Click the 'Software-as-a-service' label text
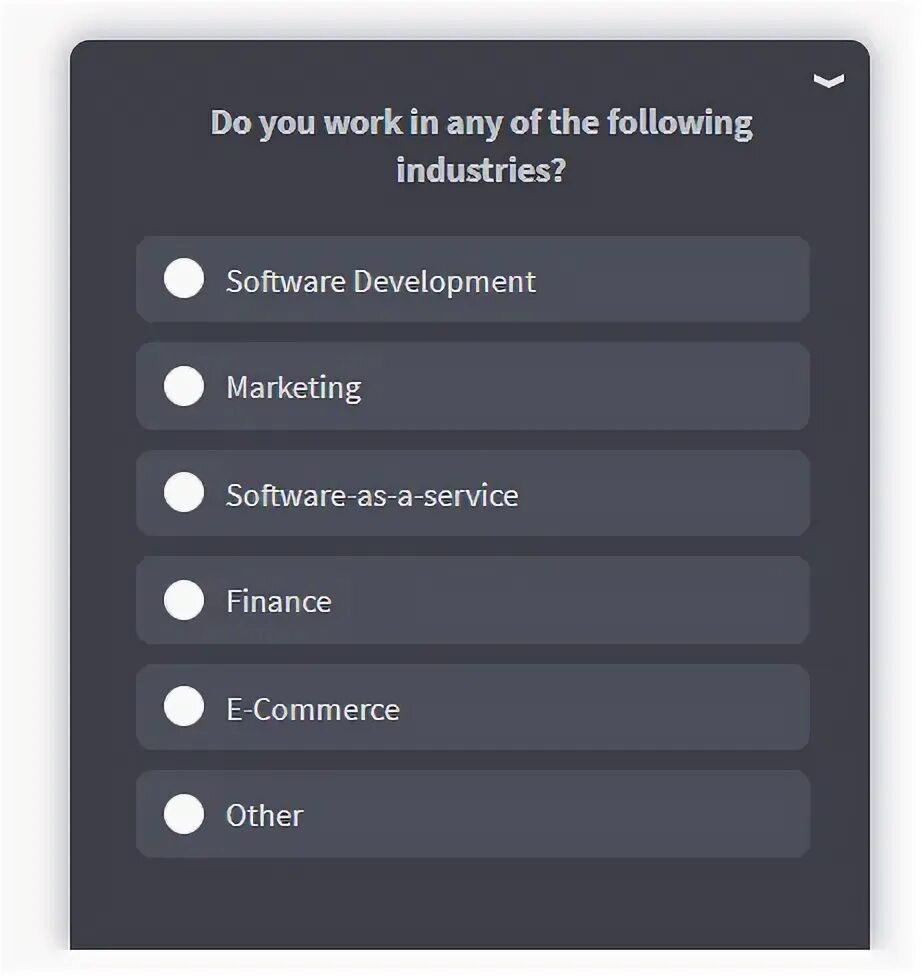922x976 pixels. [x=372, y=496]
